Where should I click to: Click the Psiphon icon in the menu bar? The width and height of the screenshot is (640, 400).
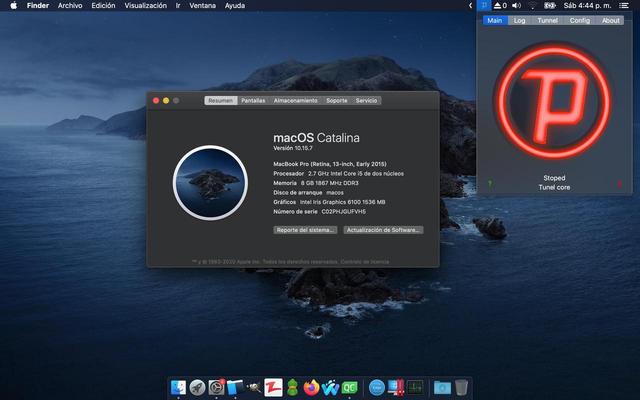tap(484, 5)
